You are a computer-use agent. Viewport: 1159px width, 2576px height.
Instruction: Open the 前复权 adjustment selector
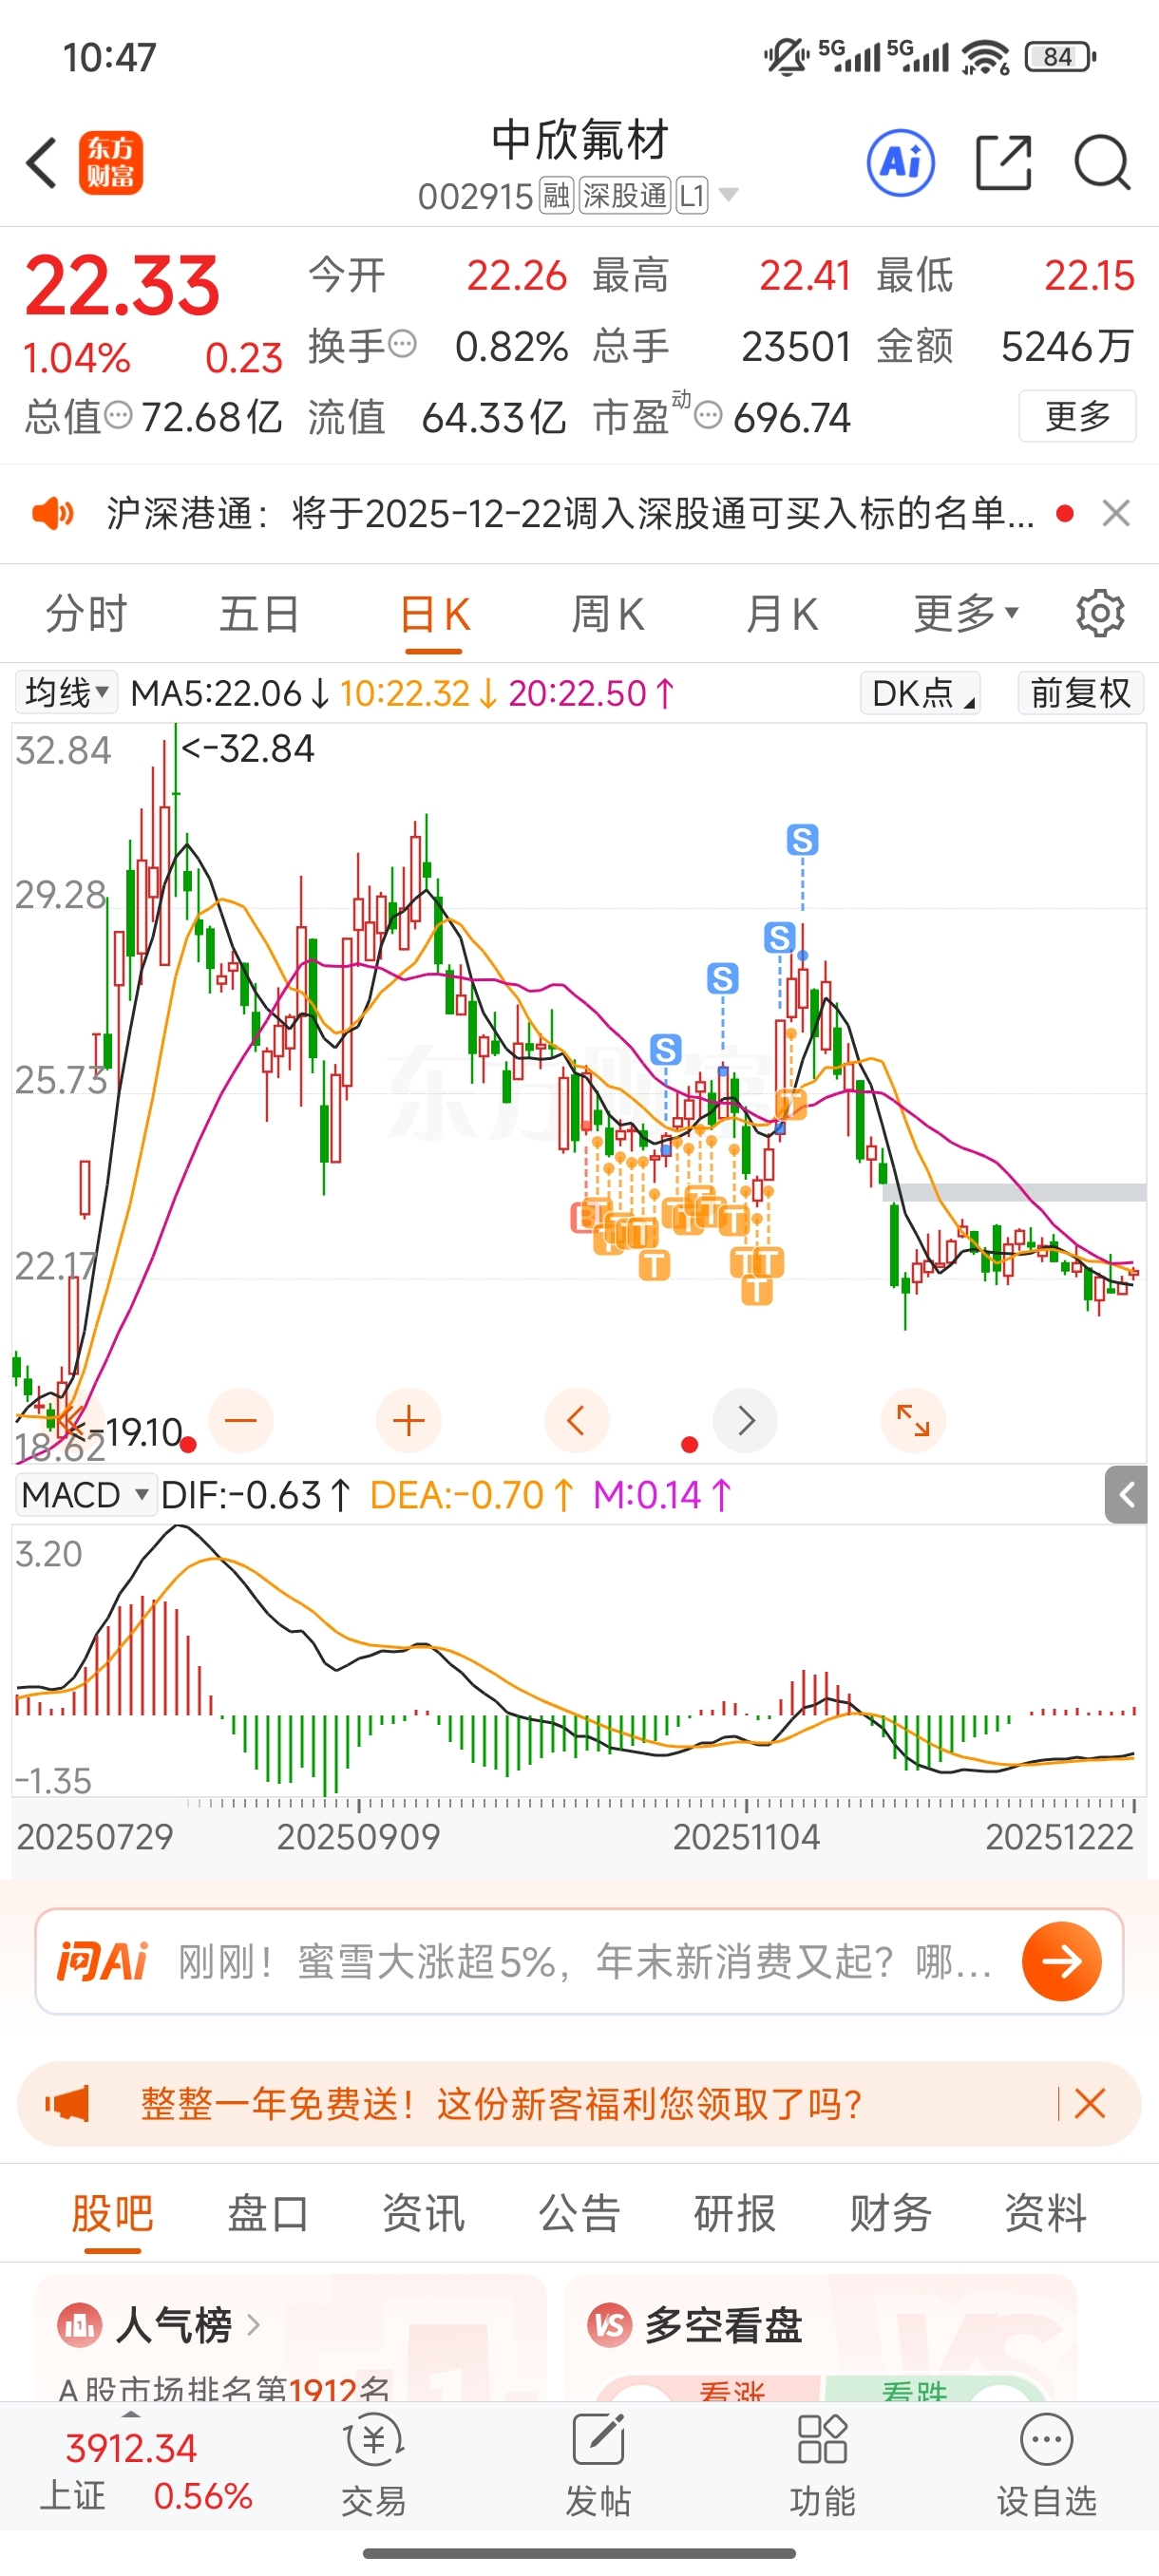click(1081, 692)
